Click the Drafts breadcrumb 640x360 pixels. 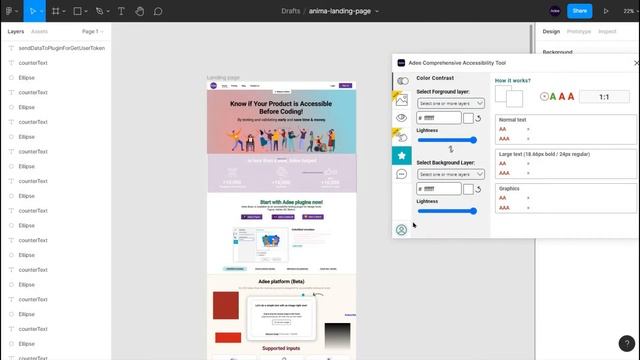[291, 11]
